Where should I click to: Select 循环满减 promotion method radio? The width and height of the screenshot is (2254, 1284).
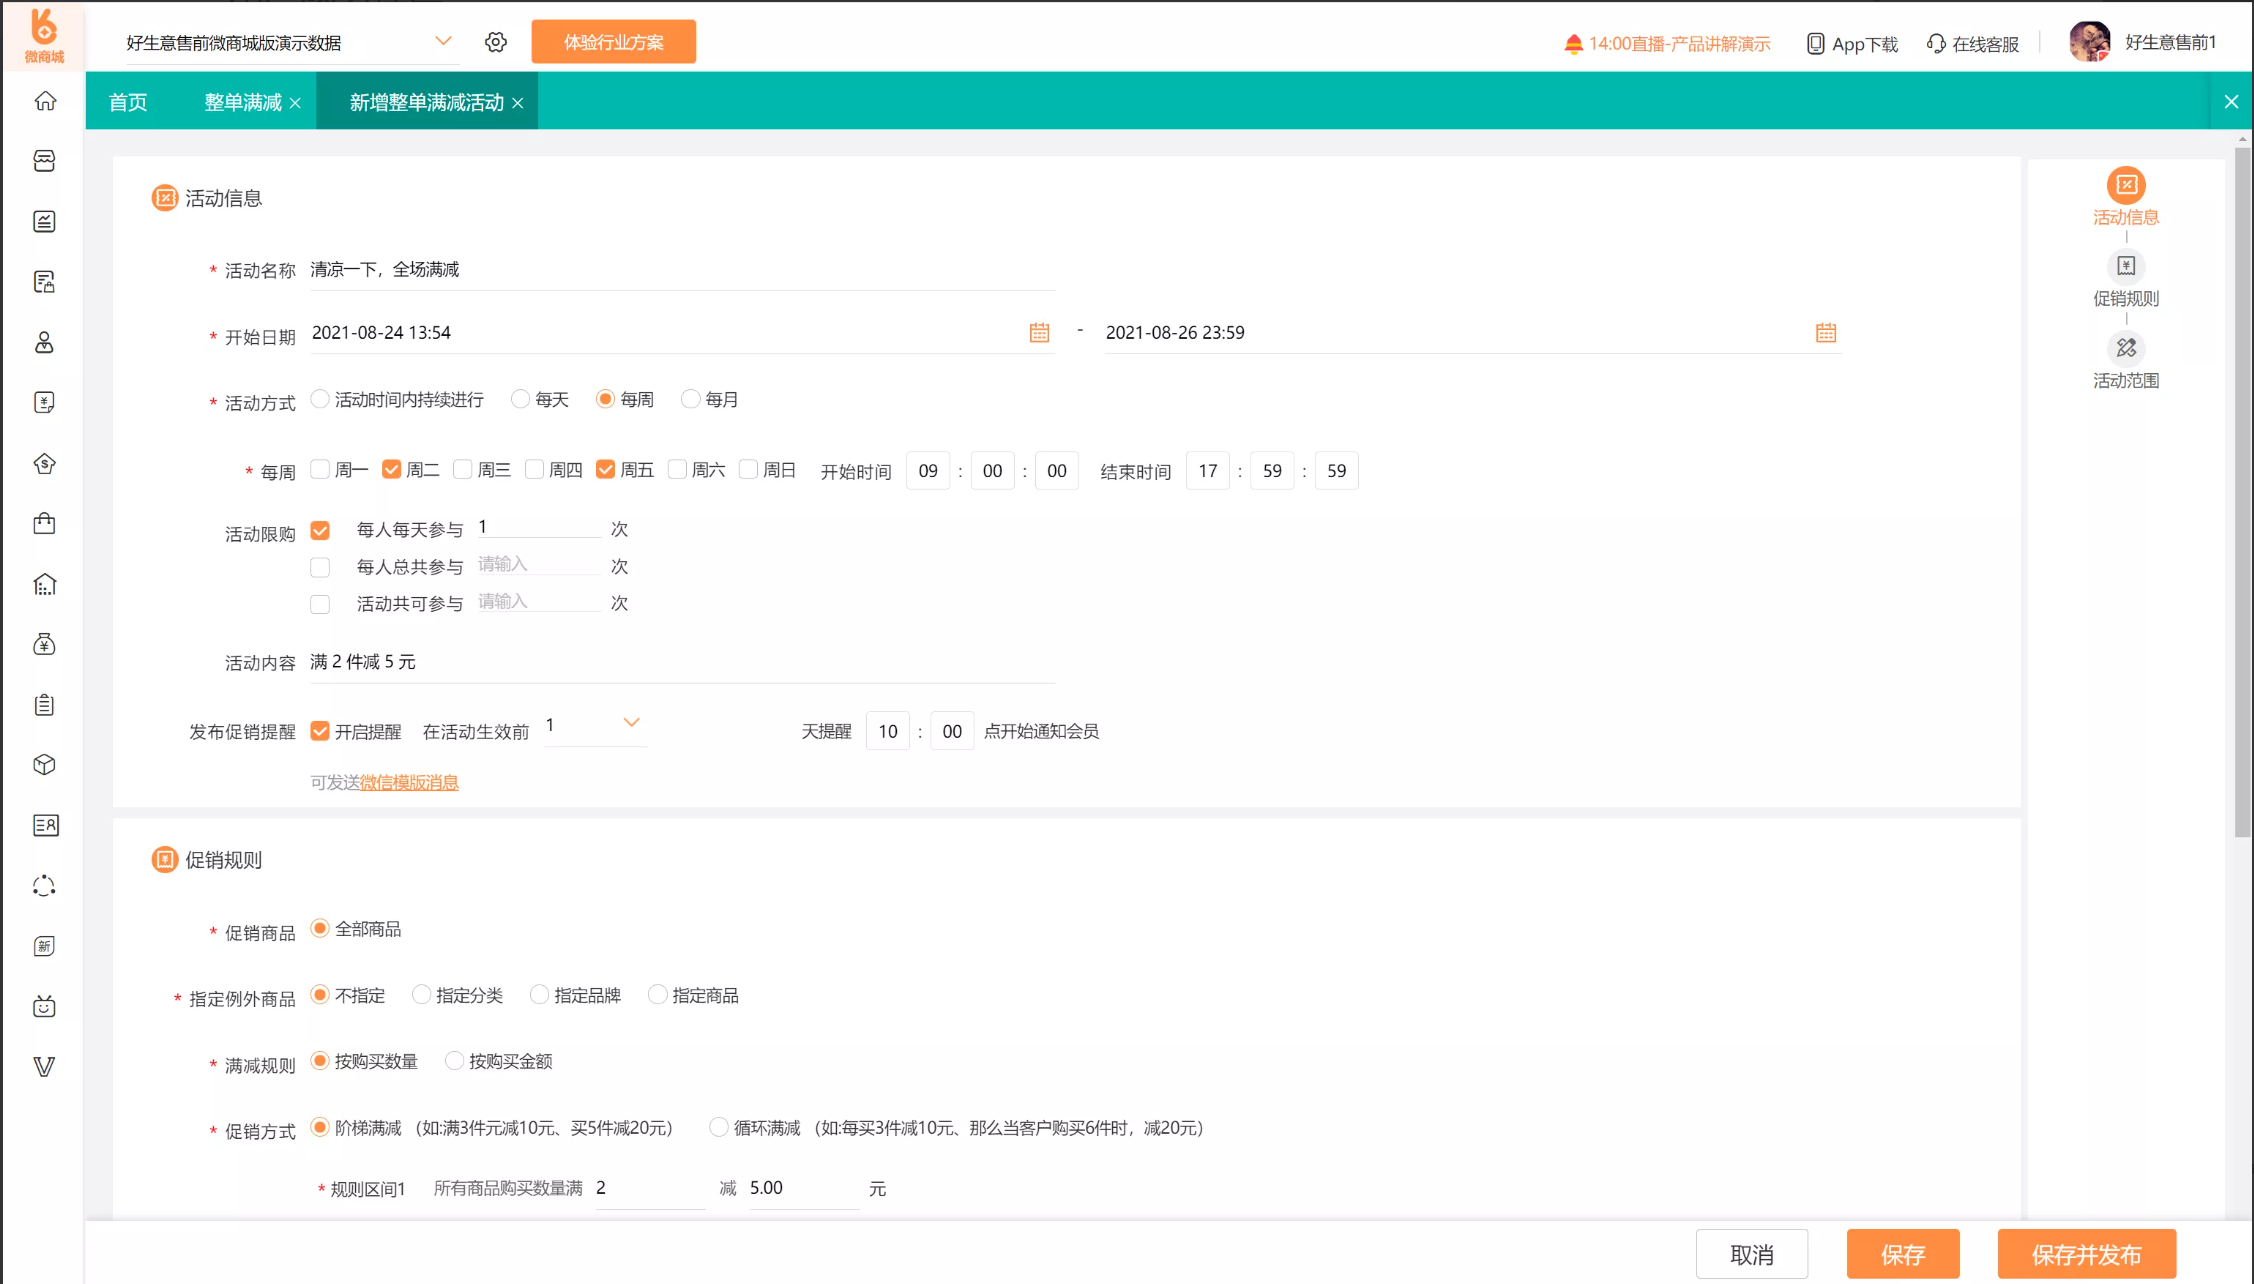point(718,1127)
